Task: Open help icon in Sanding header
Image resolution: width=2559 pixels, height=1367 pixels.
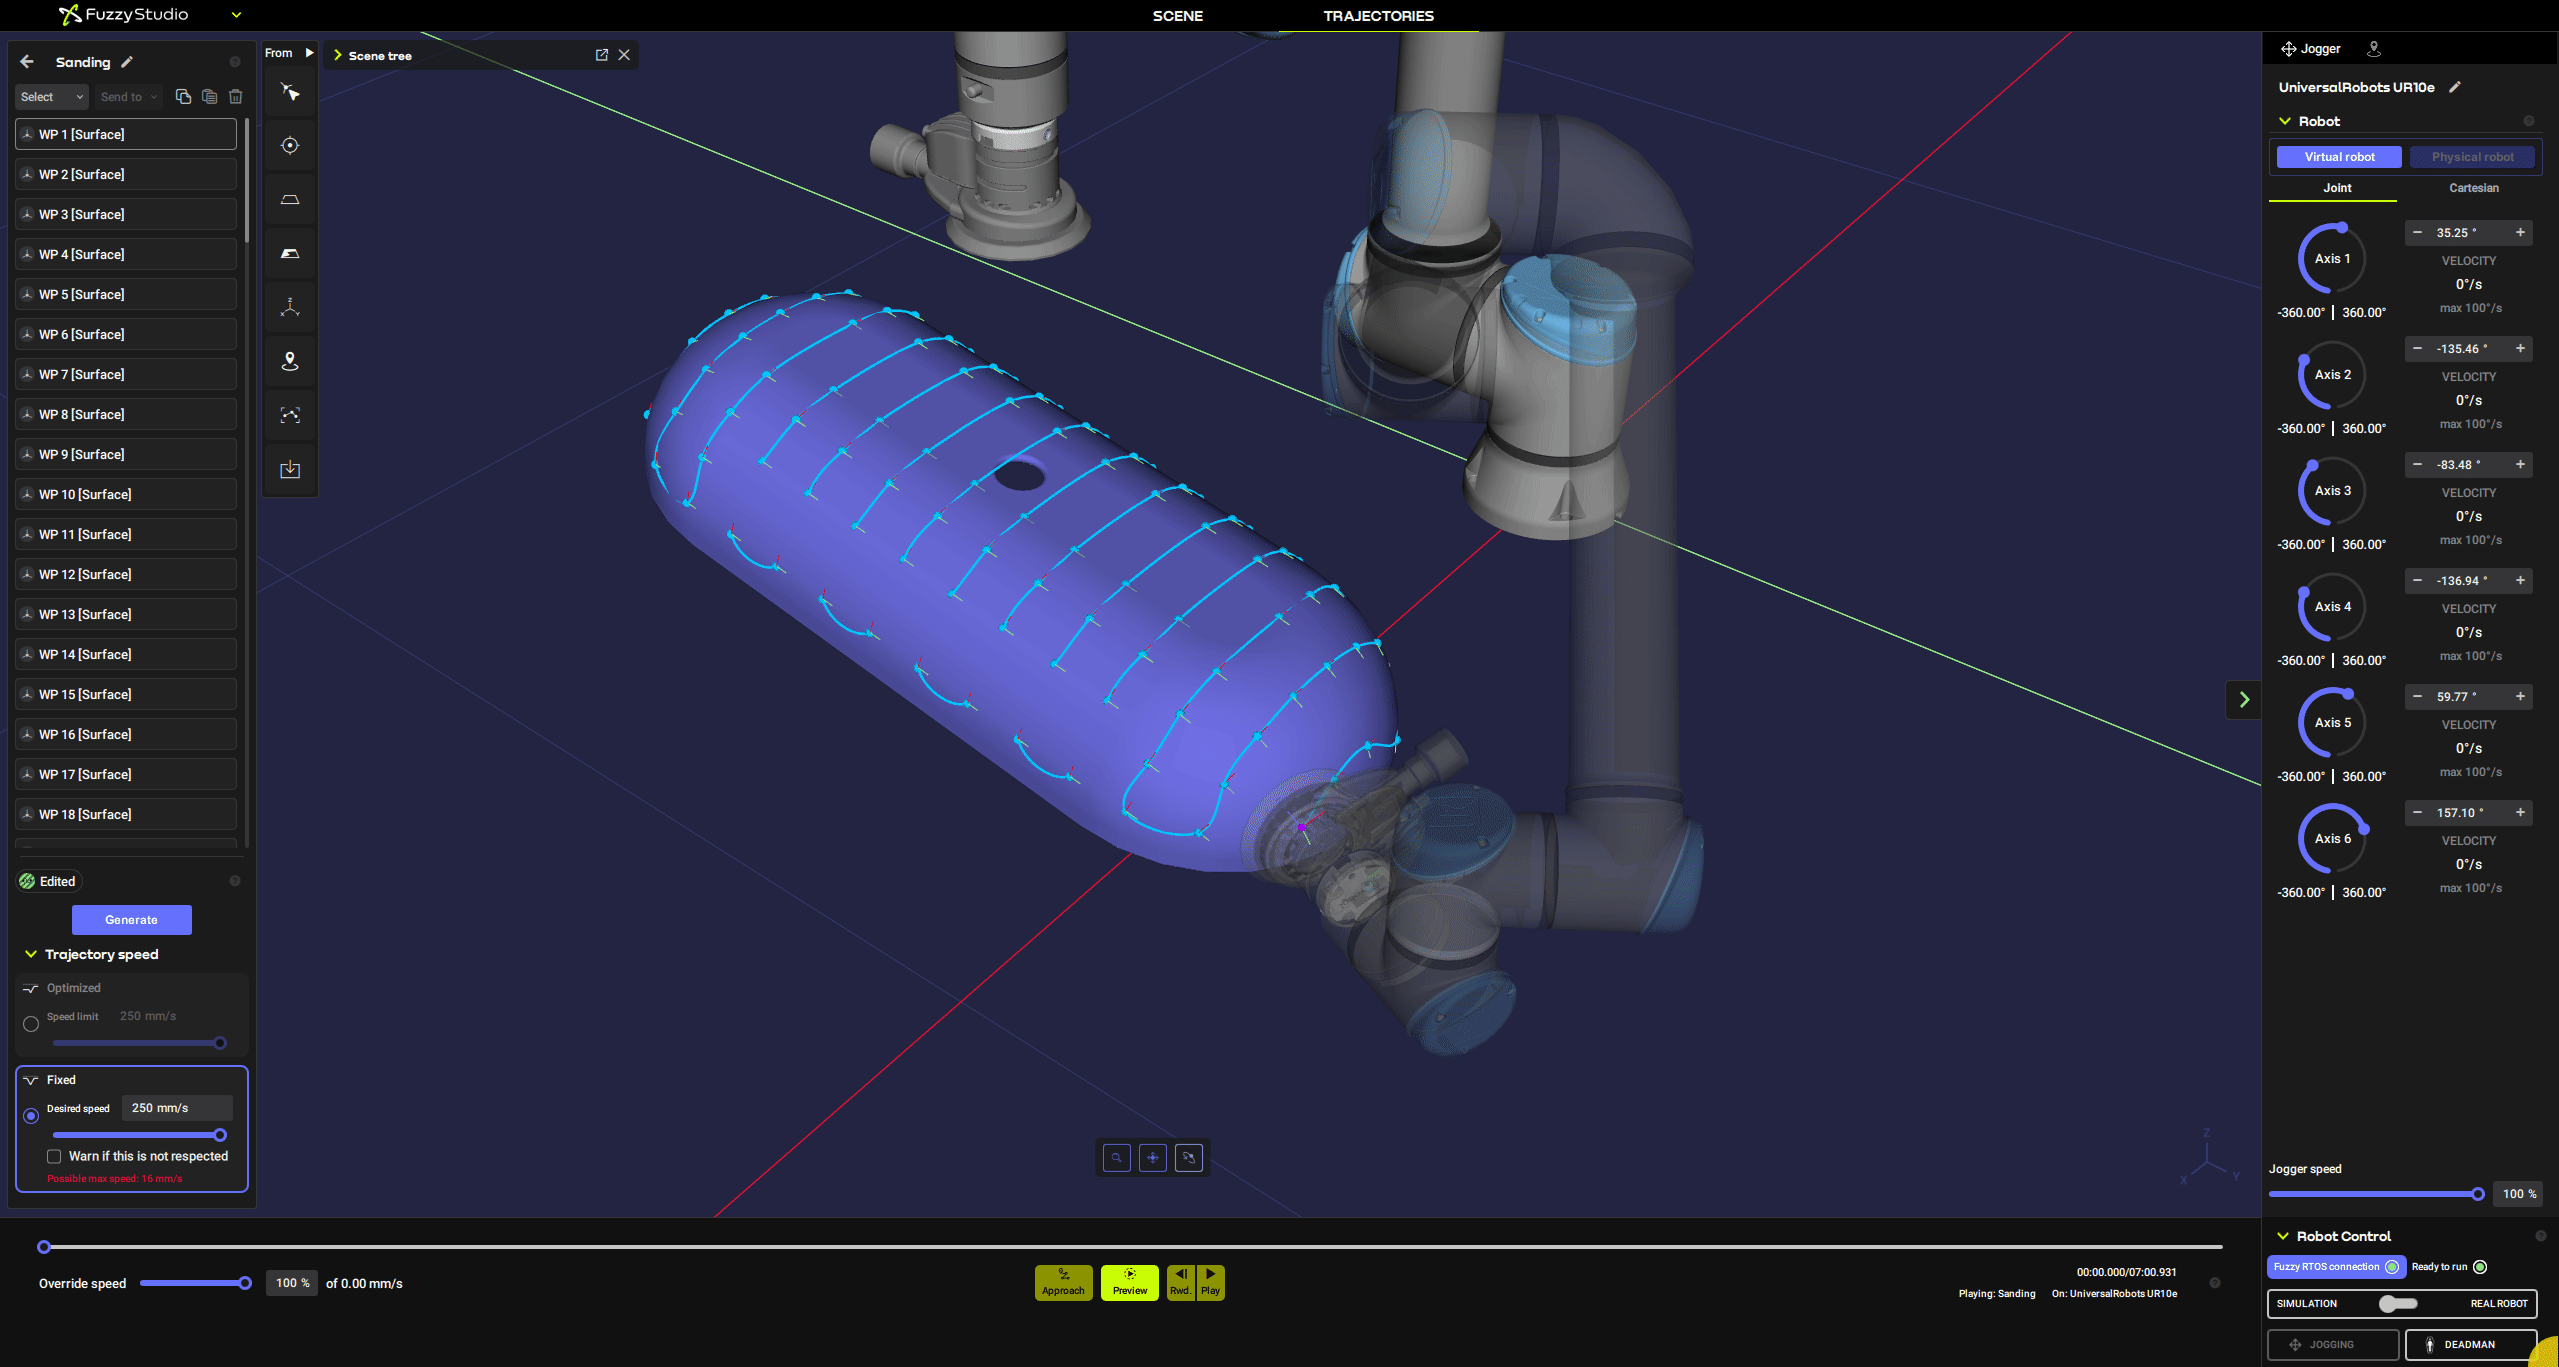Action: pyautogui.click(x=235, y=62)
